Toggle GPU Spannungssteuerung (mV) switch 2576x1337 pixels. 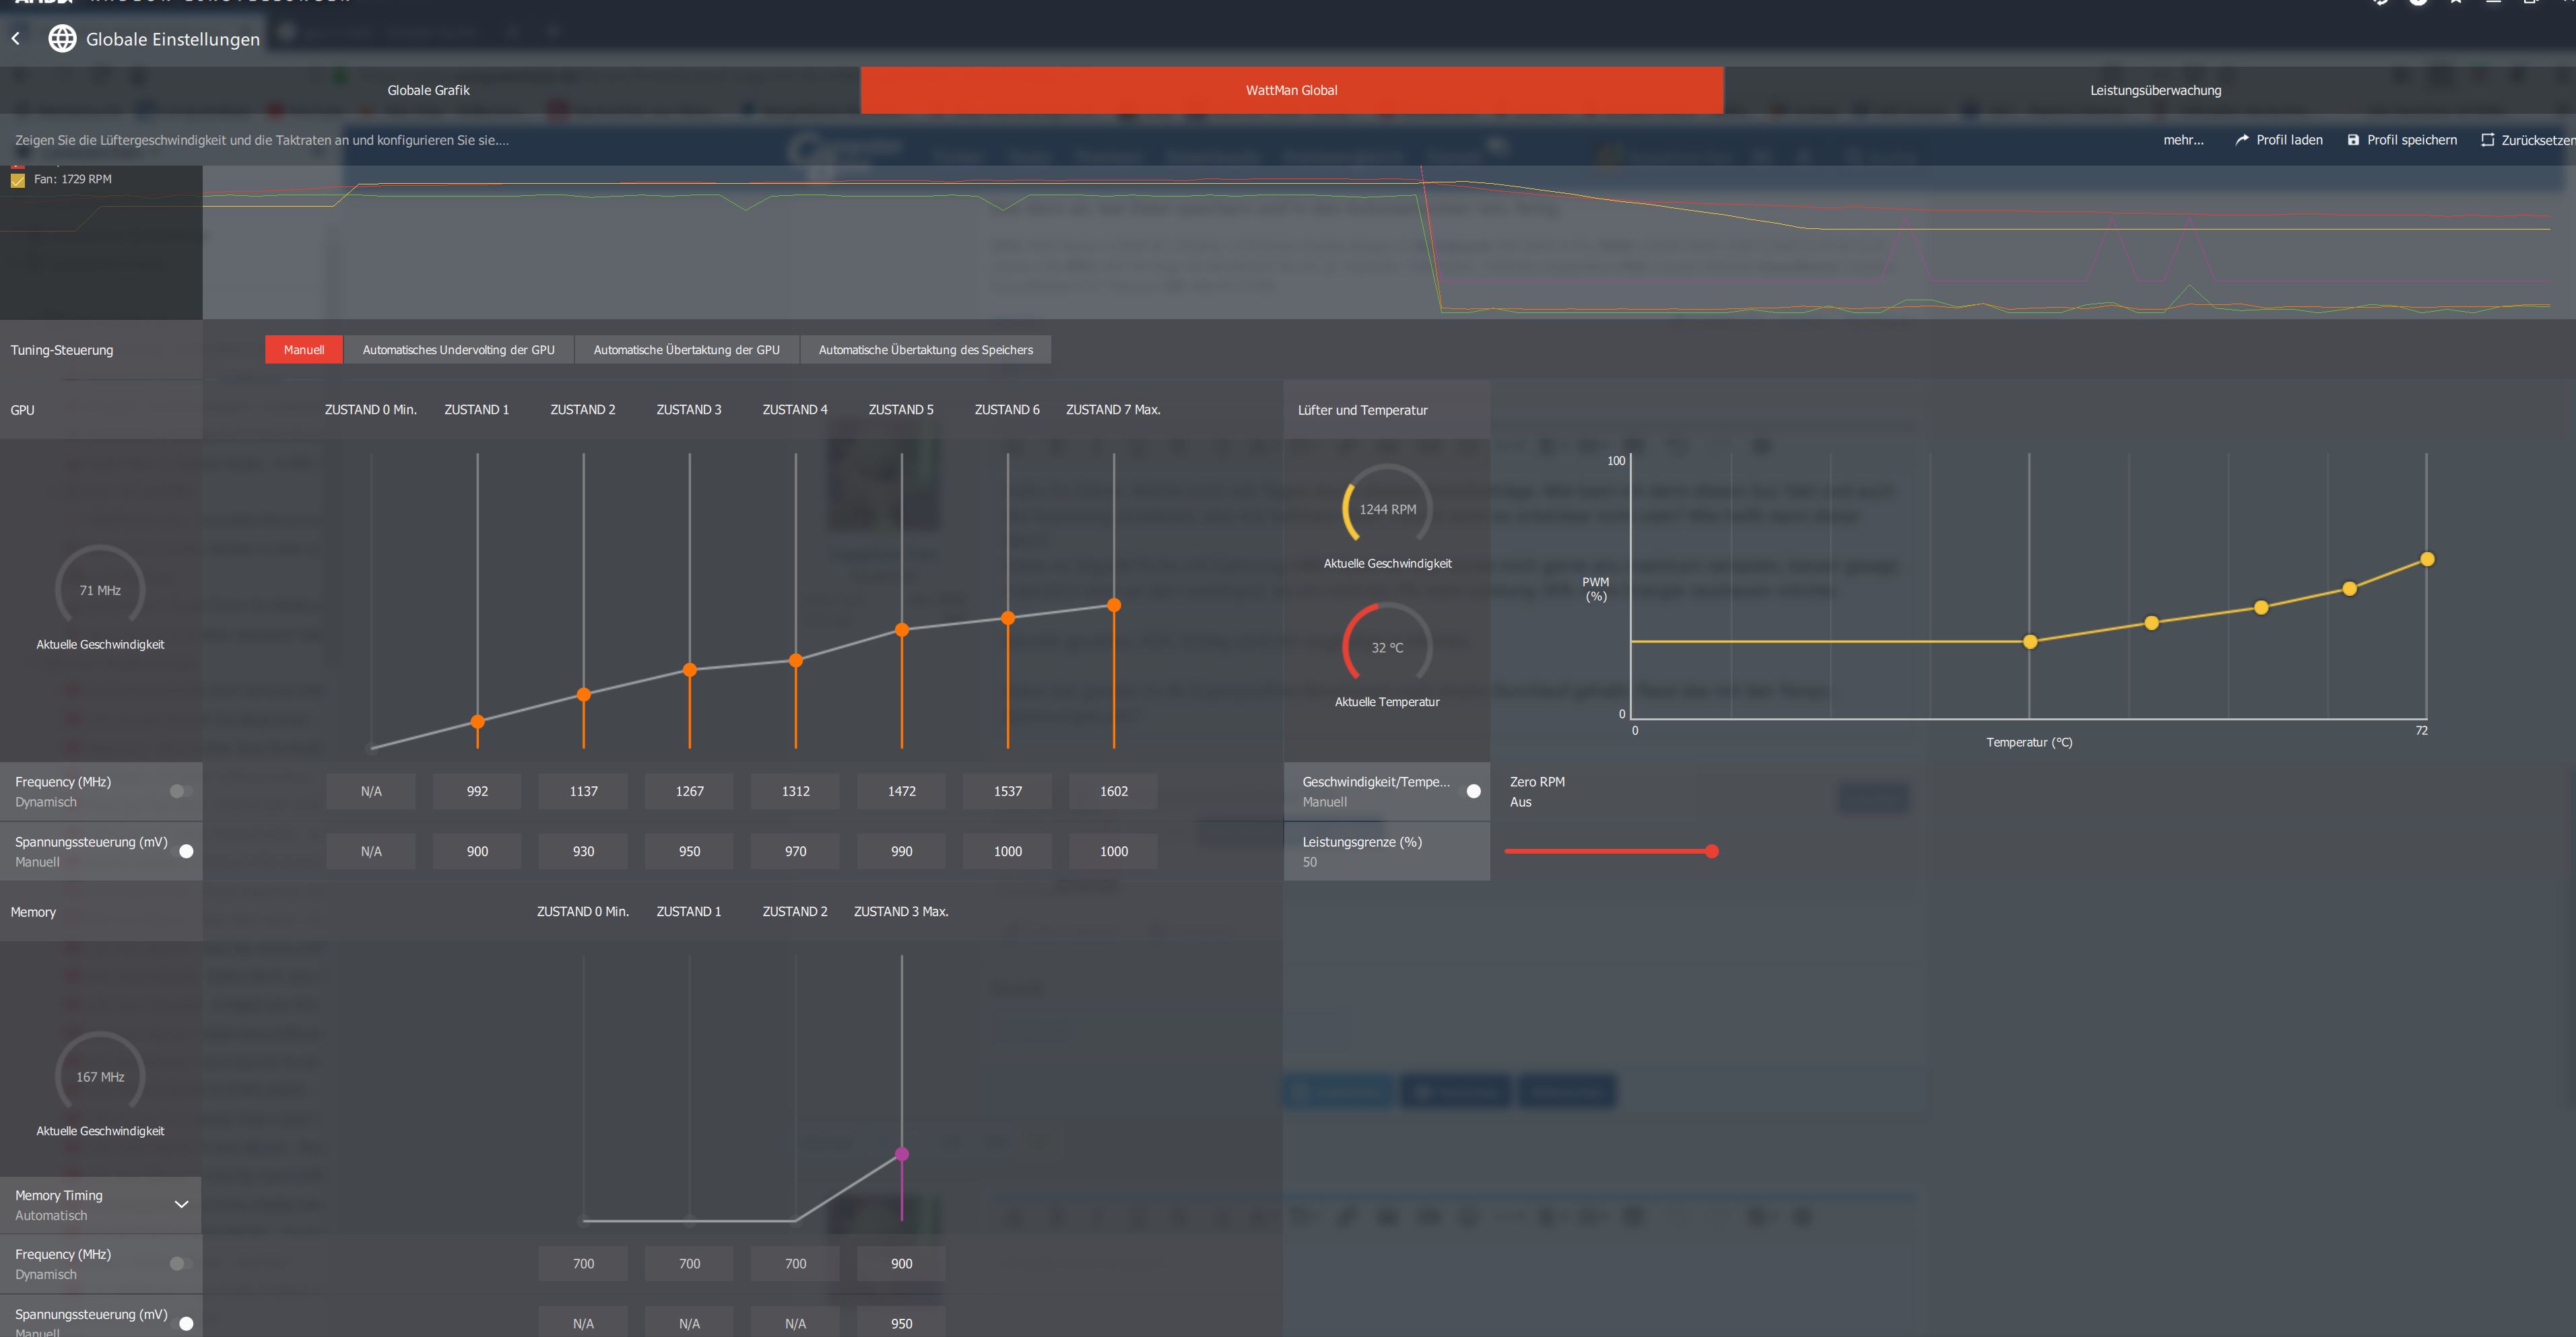pos(184,851)
